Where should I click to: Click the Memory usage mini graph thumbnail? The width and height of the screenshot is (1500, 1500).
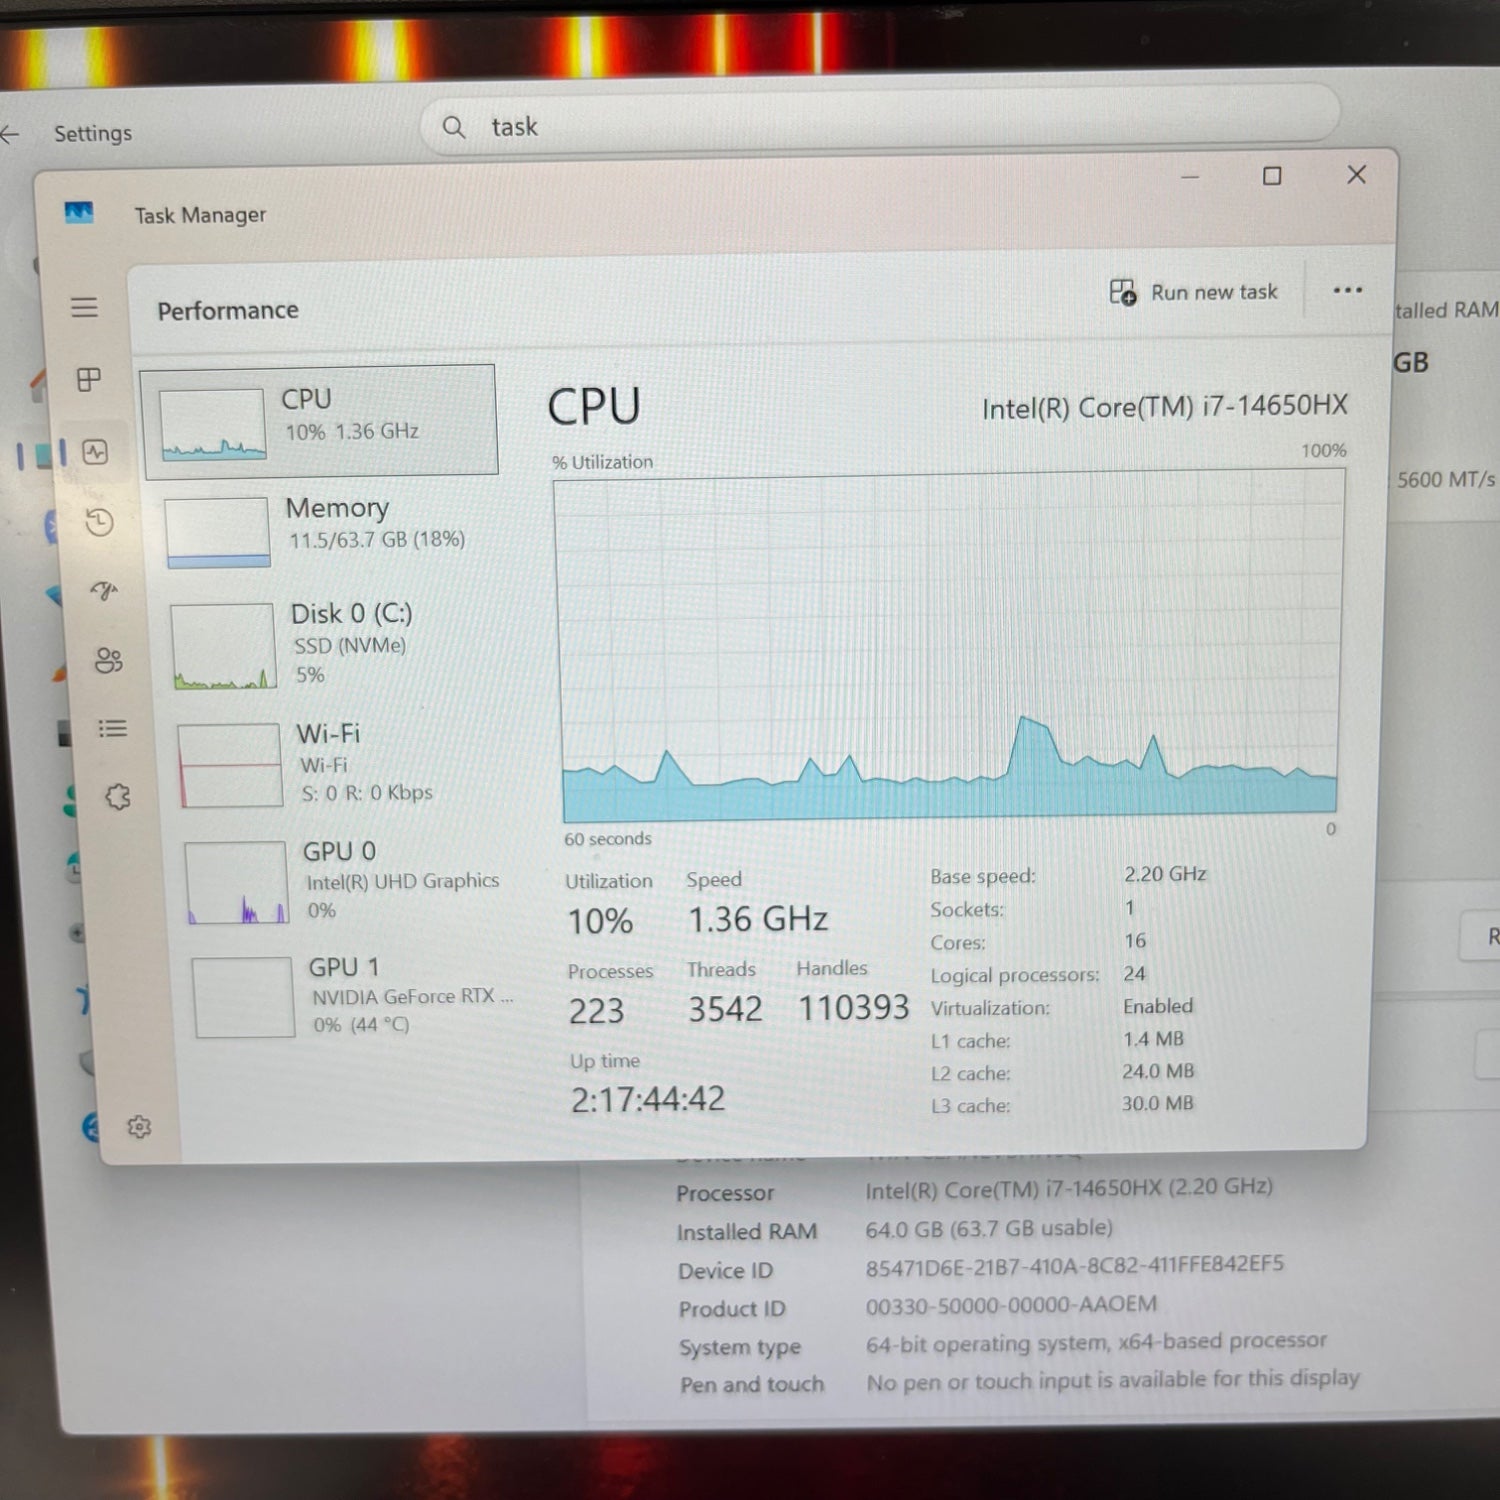point(218,532)
